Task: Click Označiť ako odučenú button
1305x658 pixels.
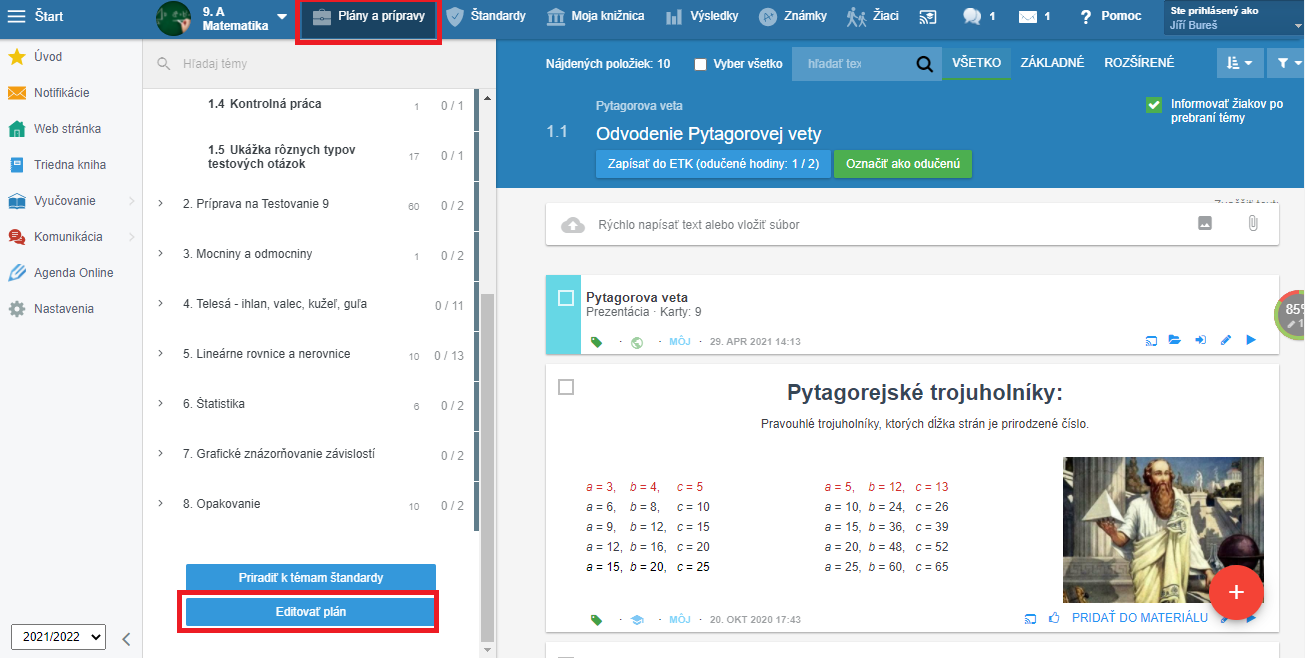Action: coord(903,164)
